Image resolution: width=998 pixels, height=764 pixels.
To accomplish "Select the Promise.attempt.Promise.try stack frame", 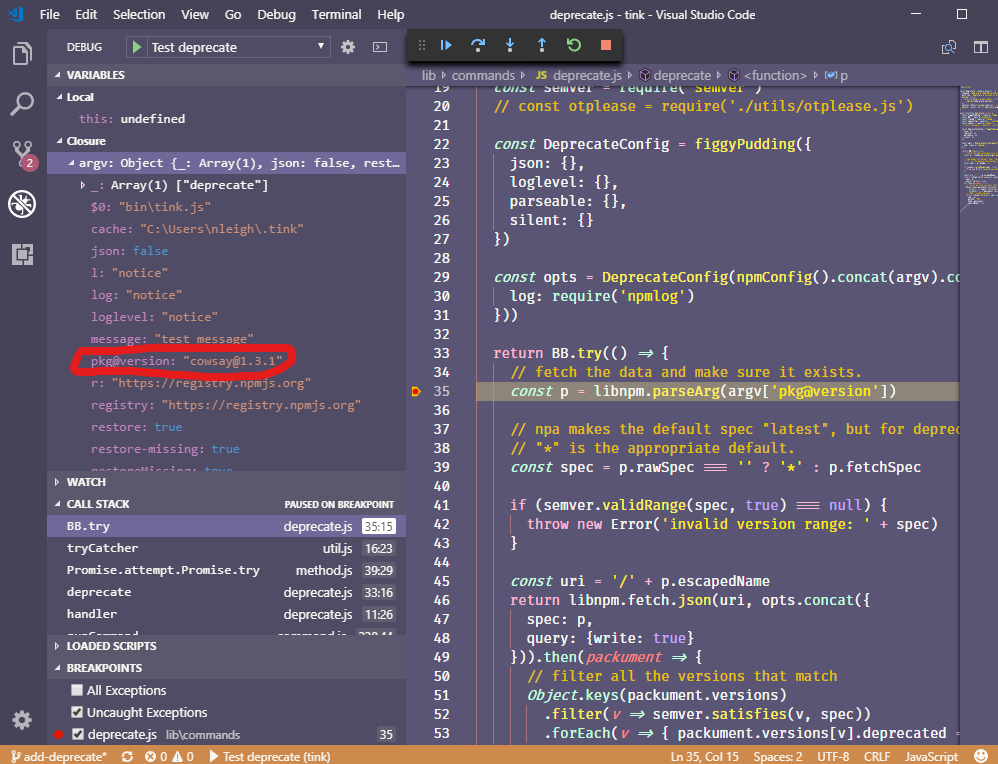I will click(227, 570).
